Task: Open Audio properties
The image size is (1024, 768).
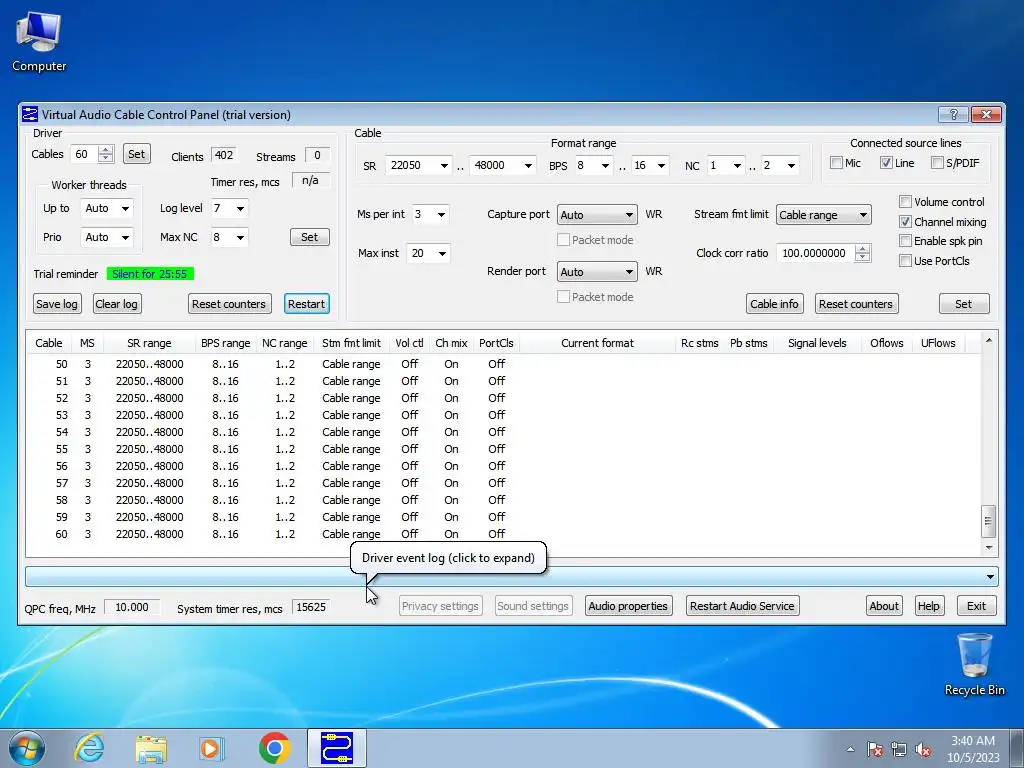Action: (x=628, y=606)
